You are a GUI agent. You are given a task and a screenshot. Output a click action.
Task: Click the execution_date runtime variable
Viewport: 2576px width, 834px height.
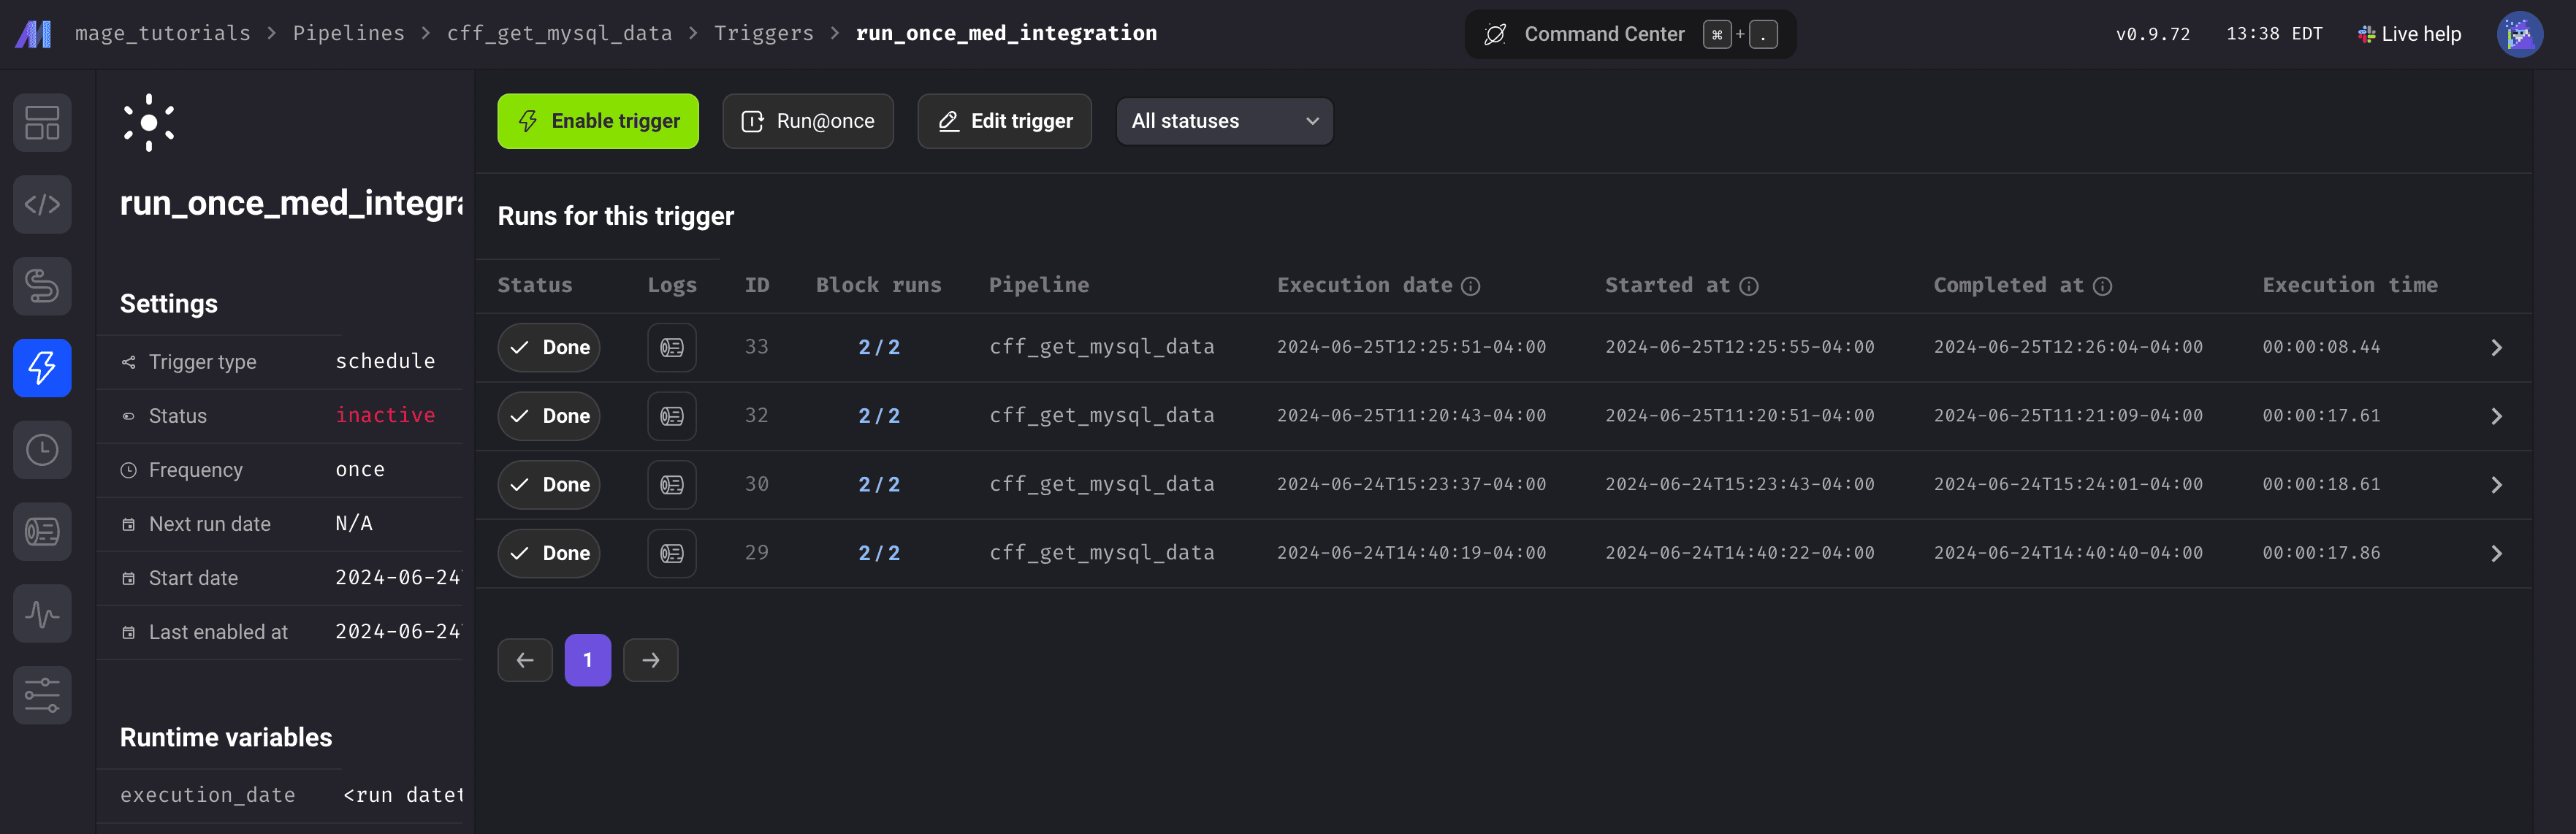point(208,795)
